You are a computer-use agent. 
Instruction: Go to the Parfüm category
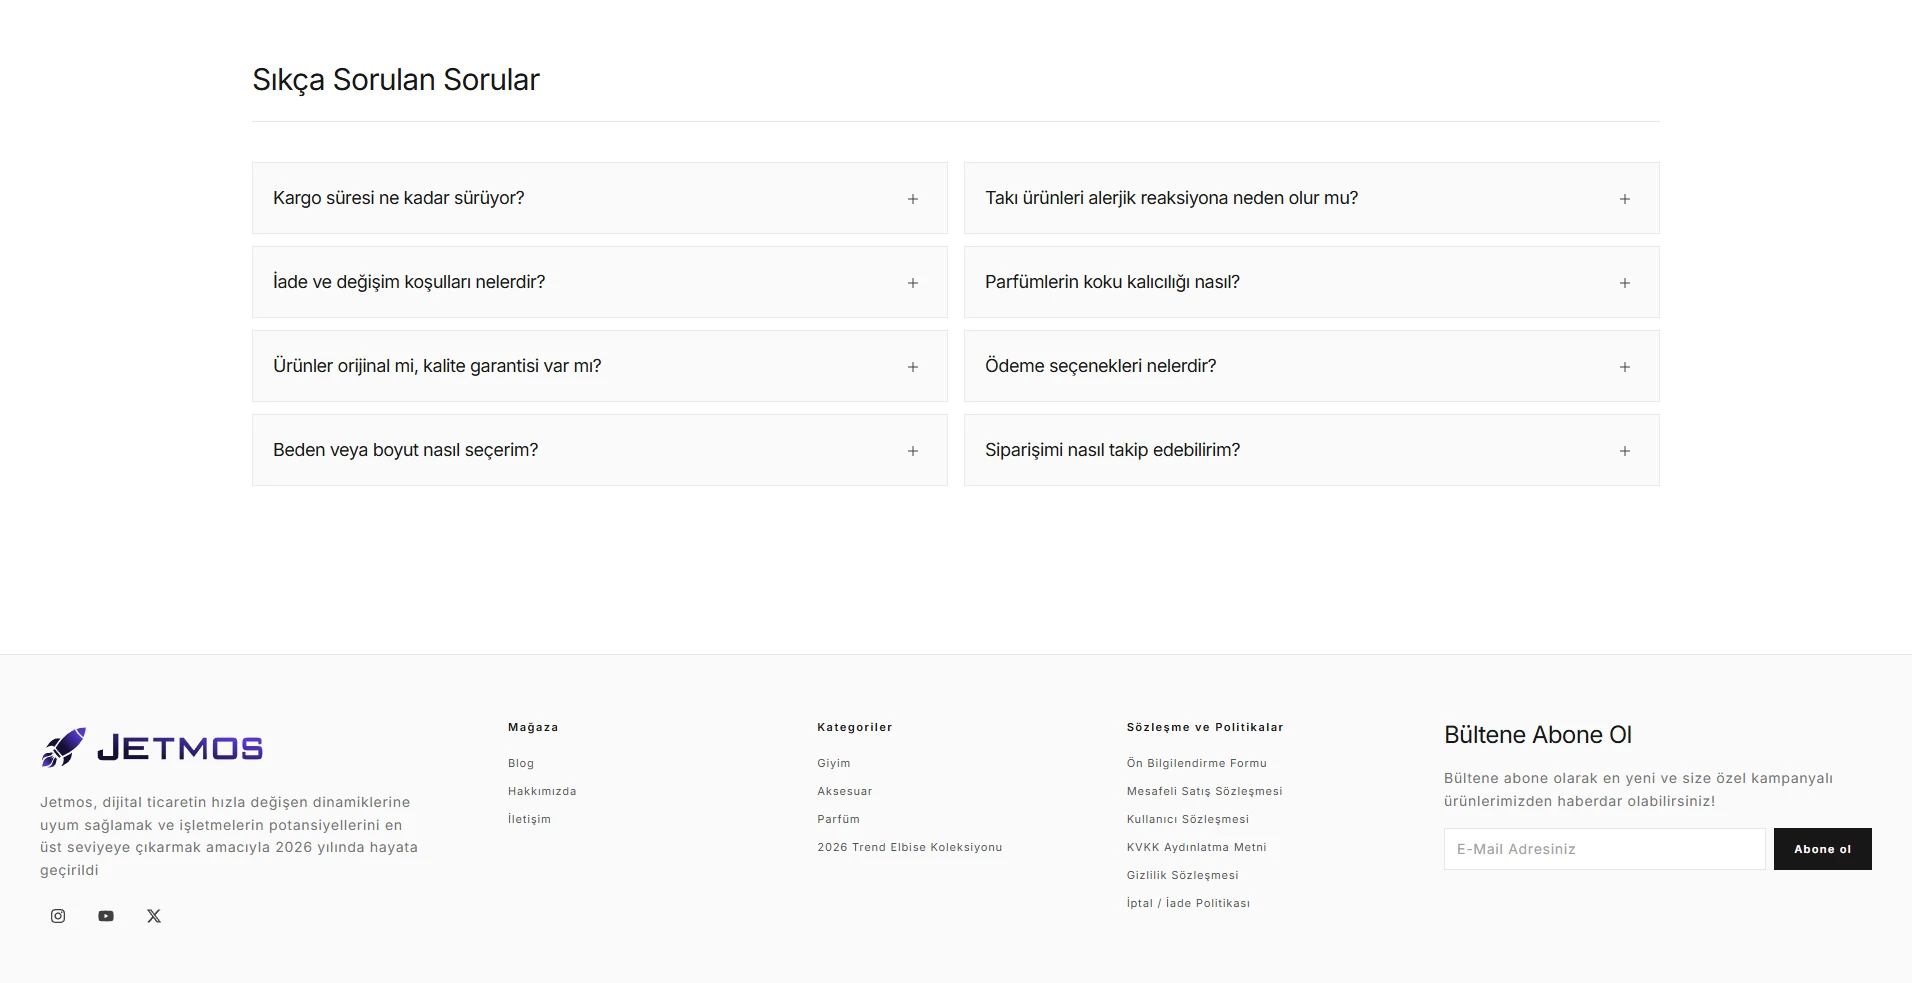pyautogui.click(x=838, y=819)
